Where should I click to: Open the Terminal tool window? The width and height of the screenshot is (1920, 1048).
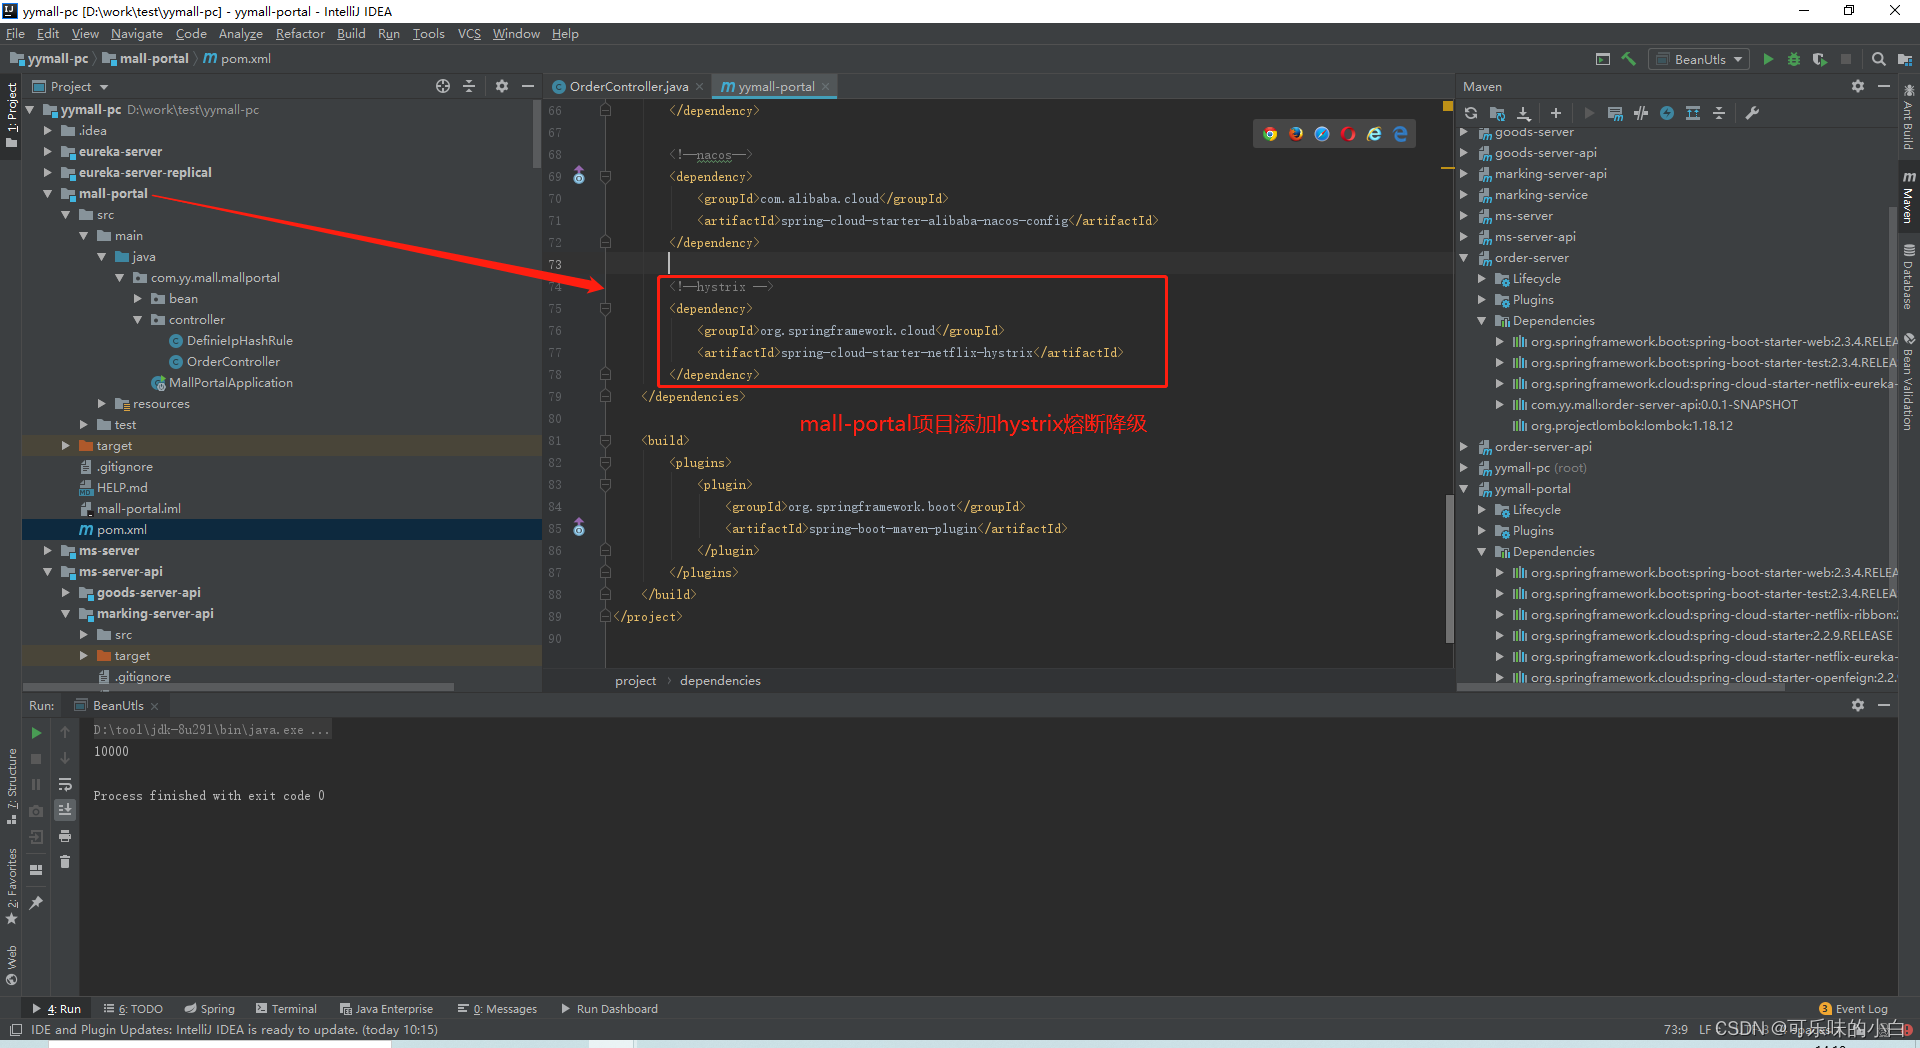286,1009
